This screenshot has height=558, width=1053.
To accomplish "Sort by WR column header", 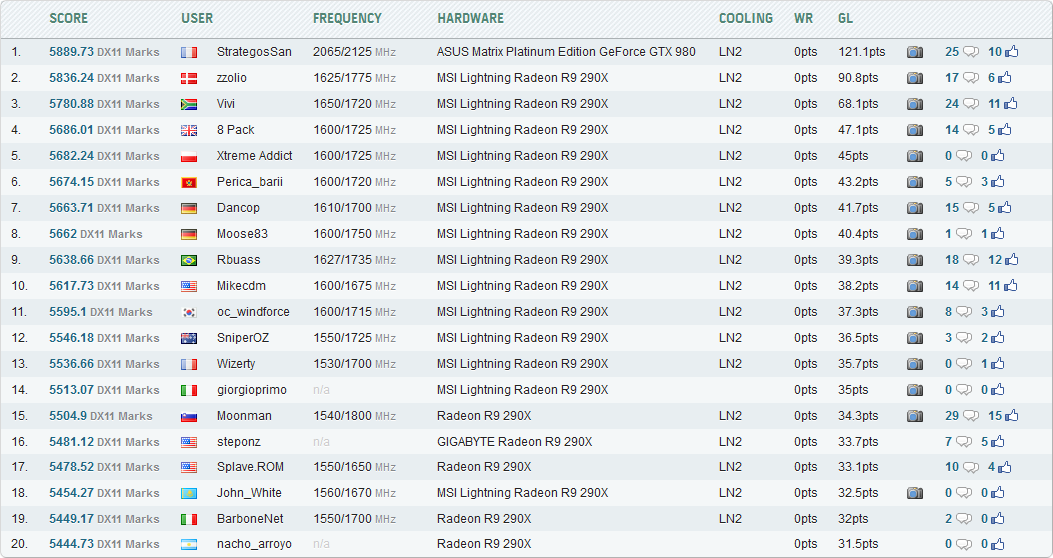I will pyautogui.click(x=803, y=18).
